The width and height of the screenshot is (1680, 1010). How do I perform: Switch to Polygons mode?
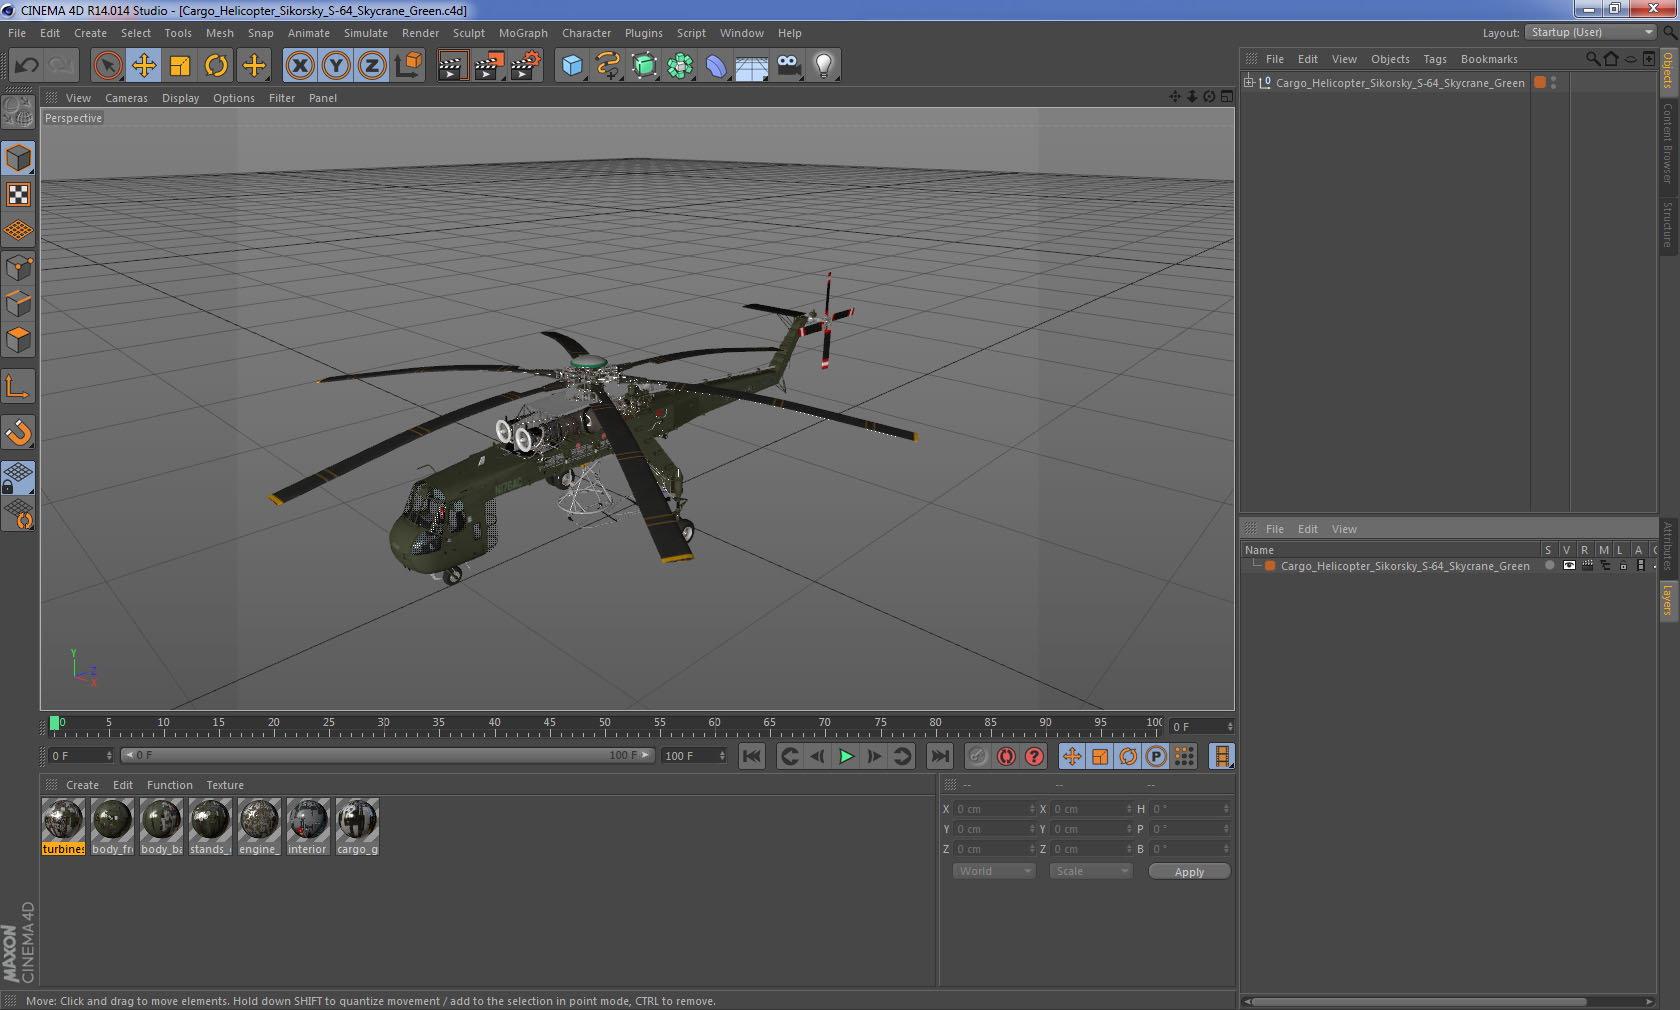tap(19, 340)
